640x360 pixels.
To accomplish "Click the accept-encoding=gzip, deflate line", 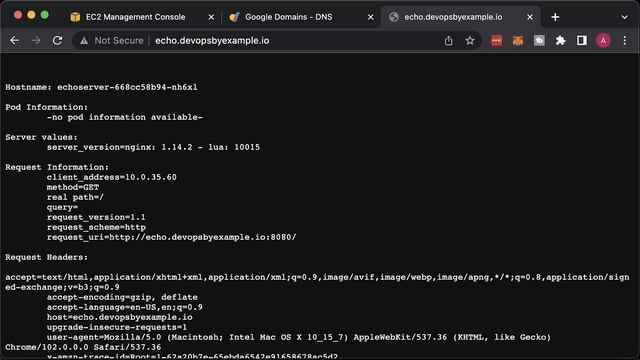I will tap(122, 297).
